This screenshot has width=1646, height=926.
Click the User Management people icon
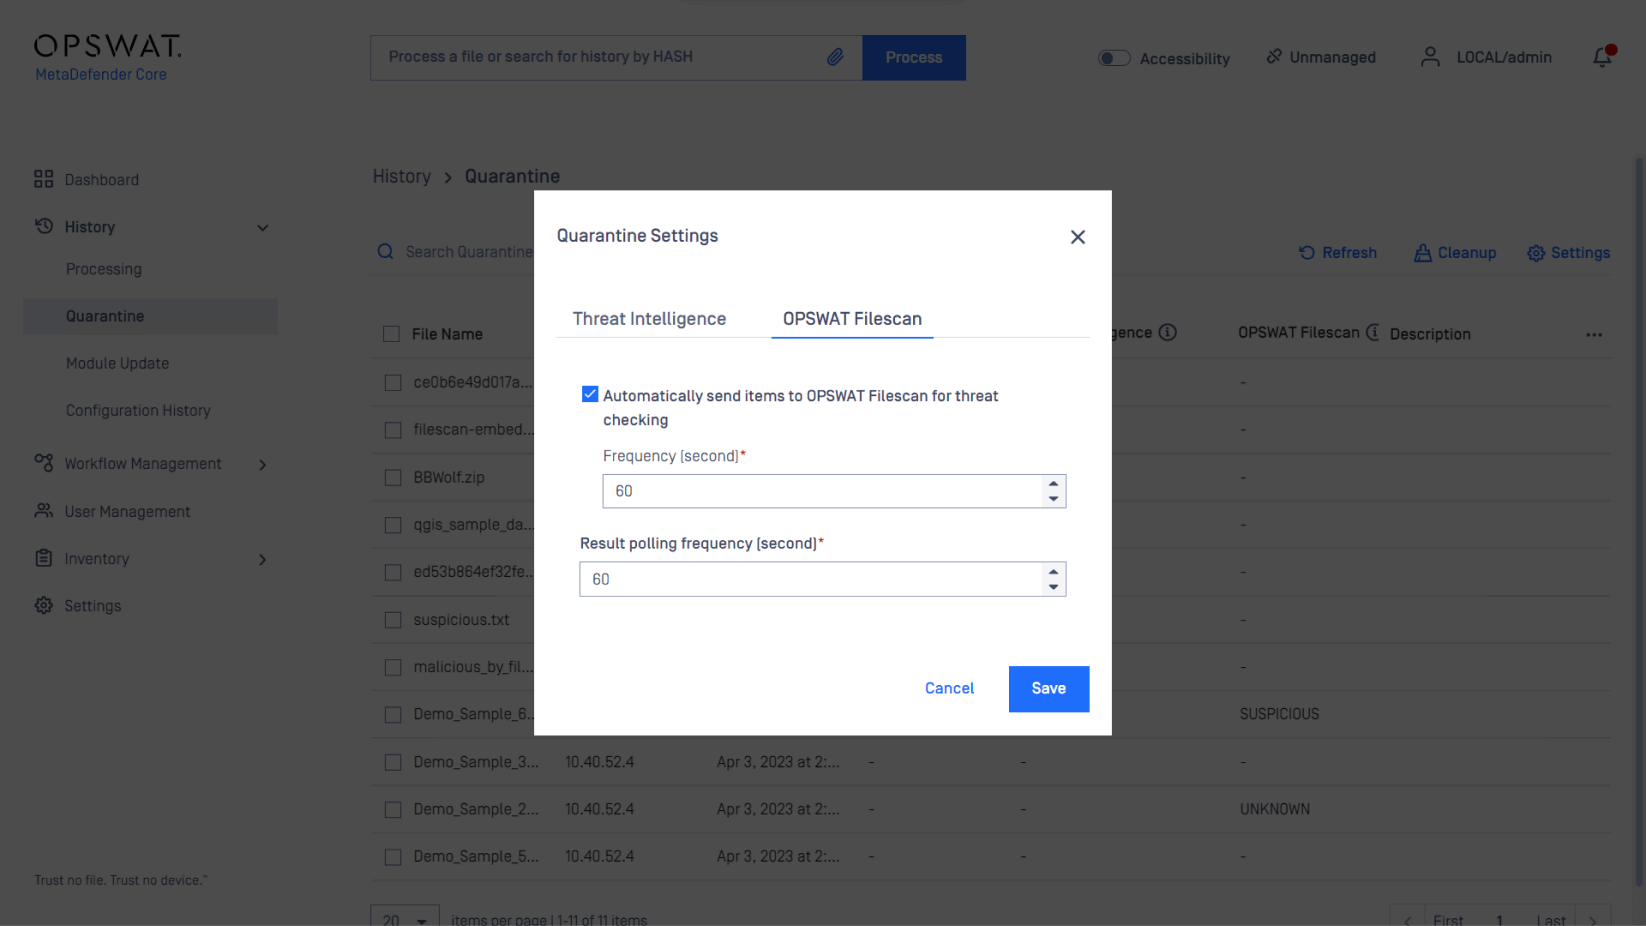(x=43, y=511)
